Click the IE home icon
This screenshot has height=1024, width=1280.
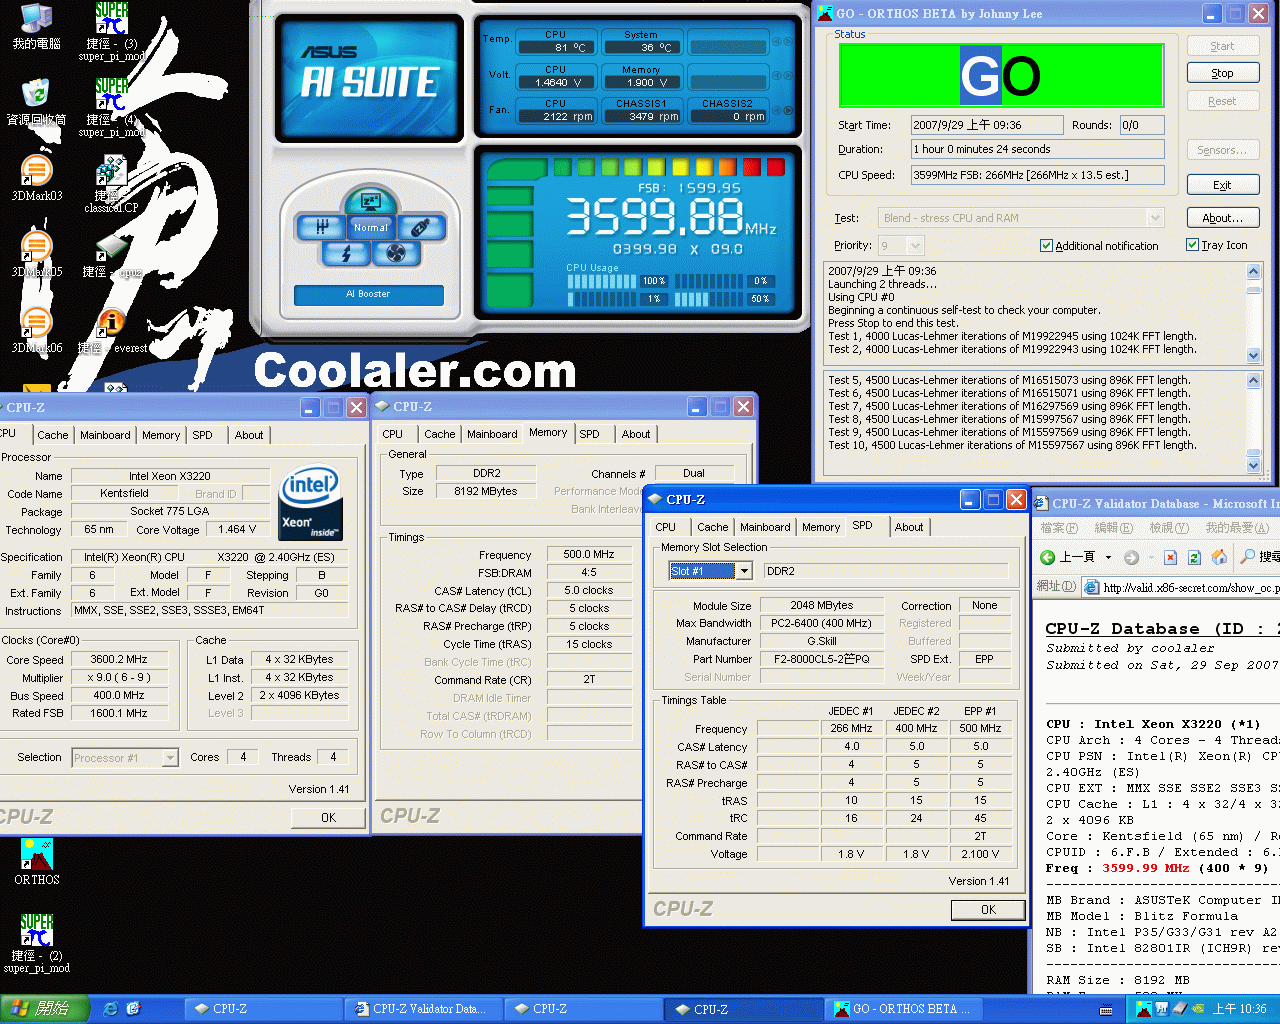1219,557
